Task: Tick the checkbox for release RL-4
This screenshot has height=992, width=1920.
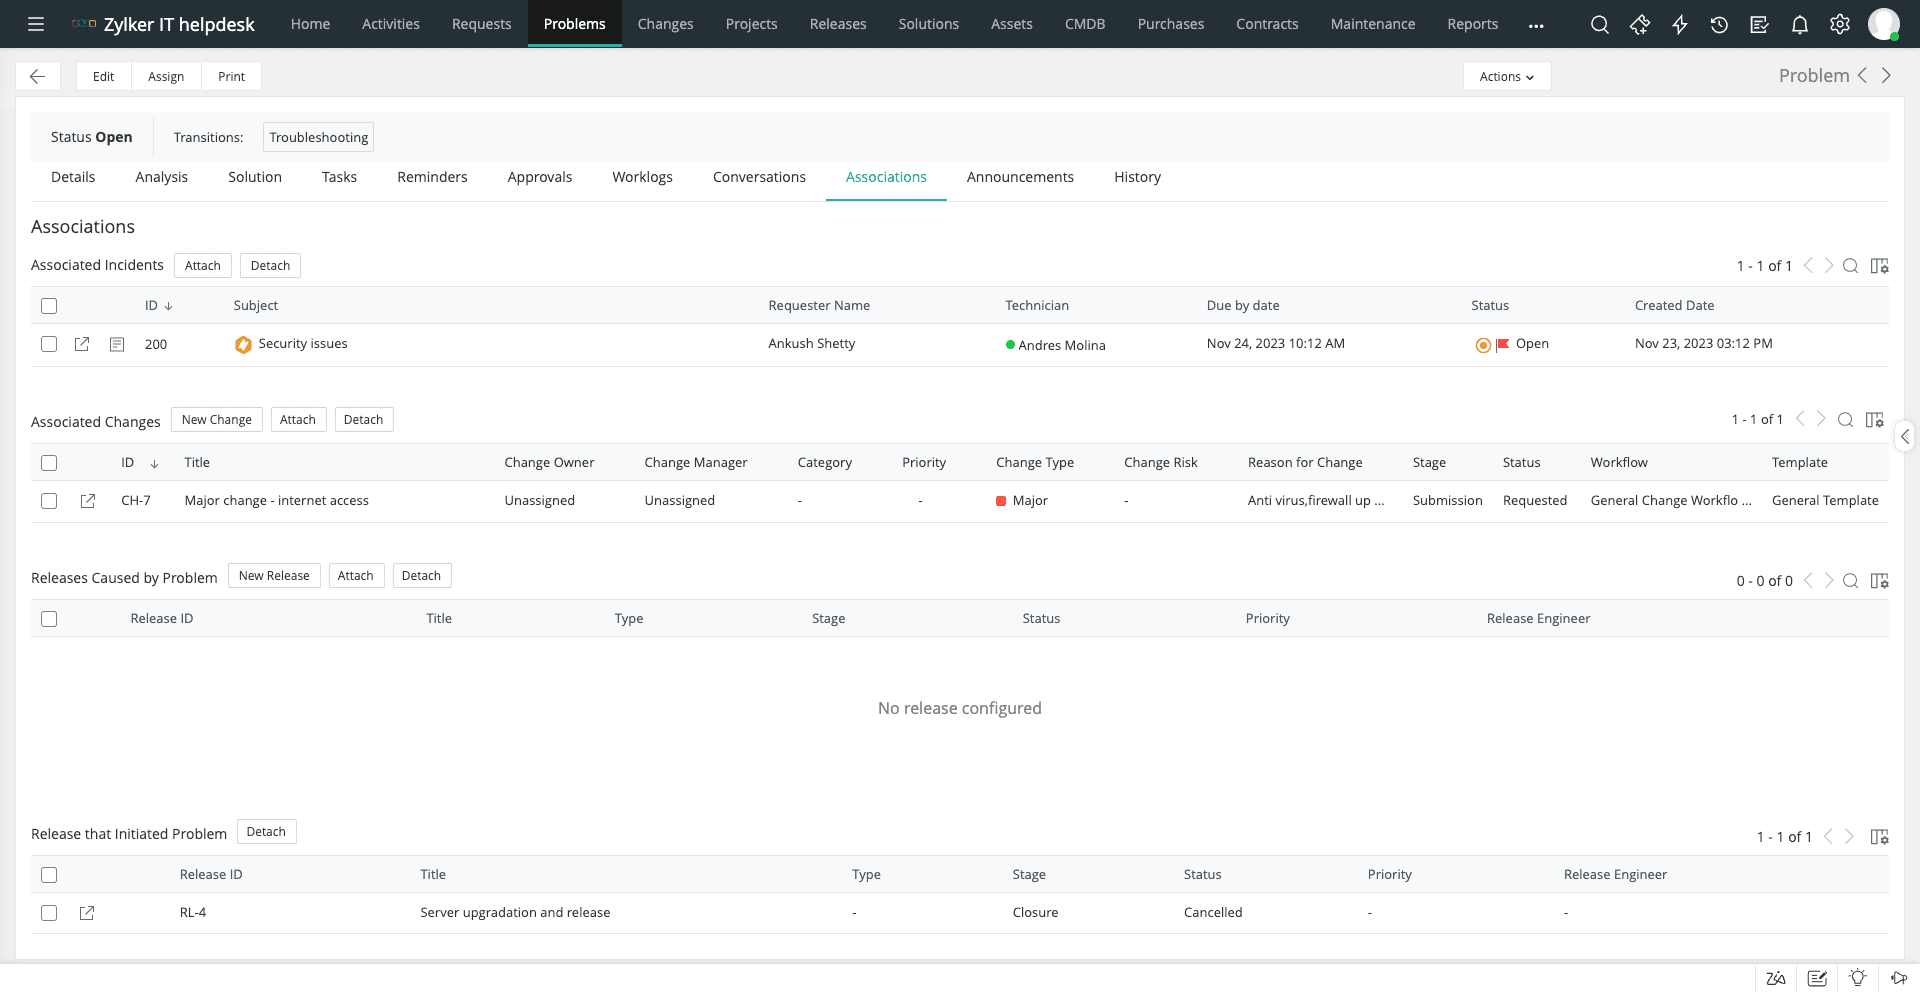Action: tap(49, 913)
